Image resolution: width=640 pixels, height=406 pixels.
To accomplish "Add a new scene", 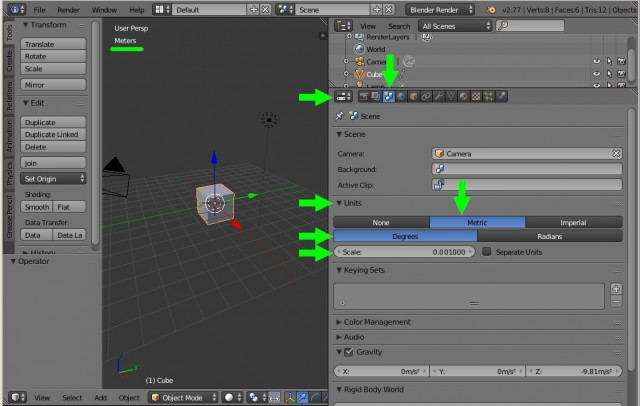I will [377, 9].
